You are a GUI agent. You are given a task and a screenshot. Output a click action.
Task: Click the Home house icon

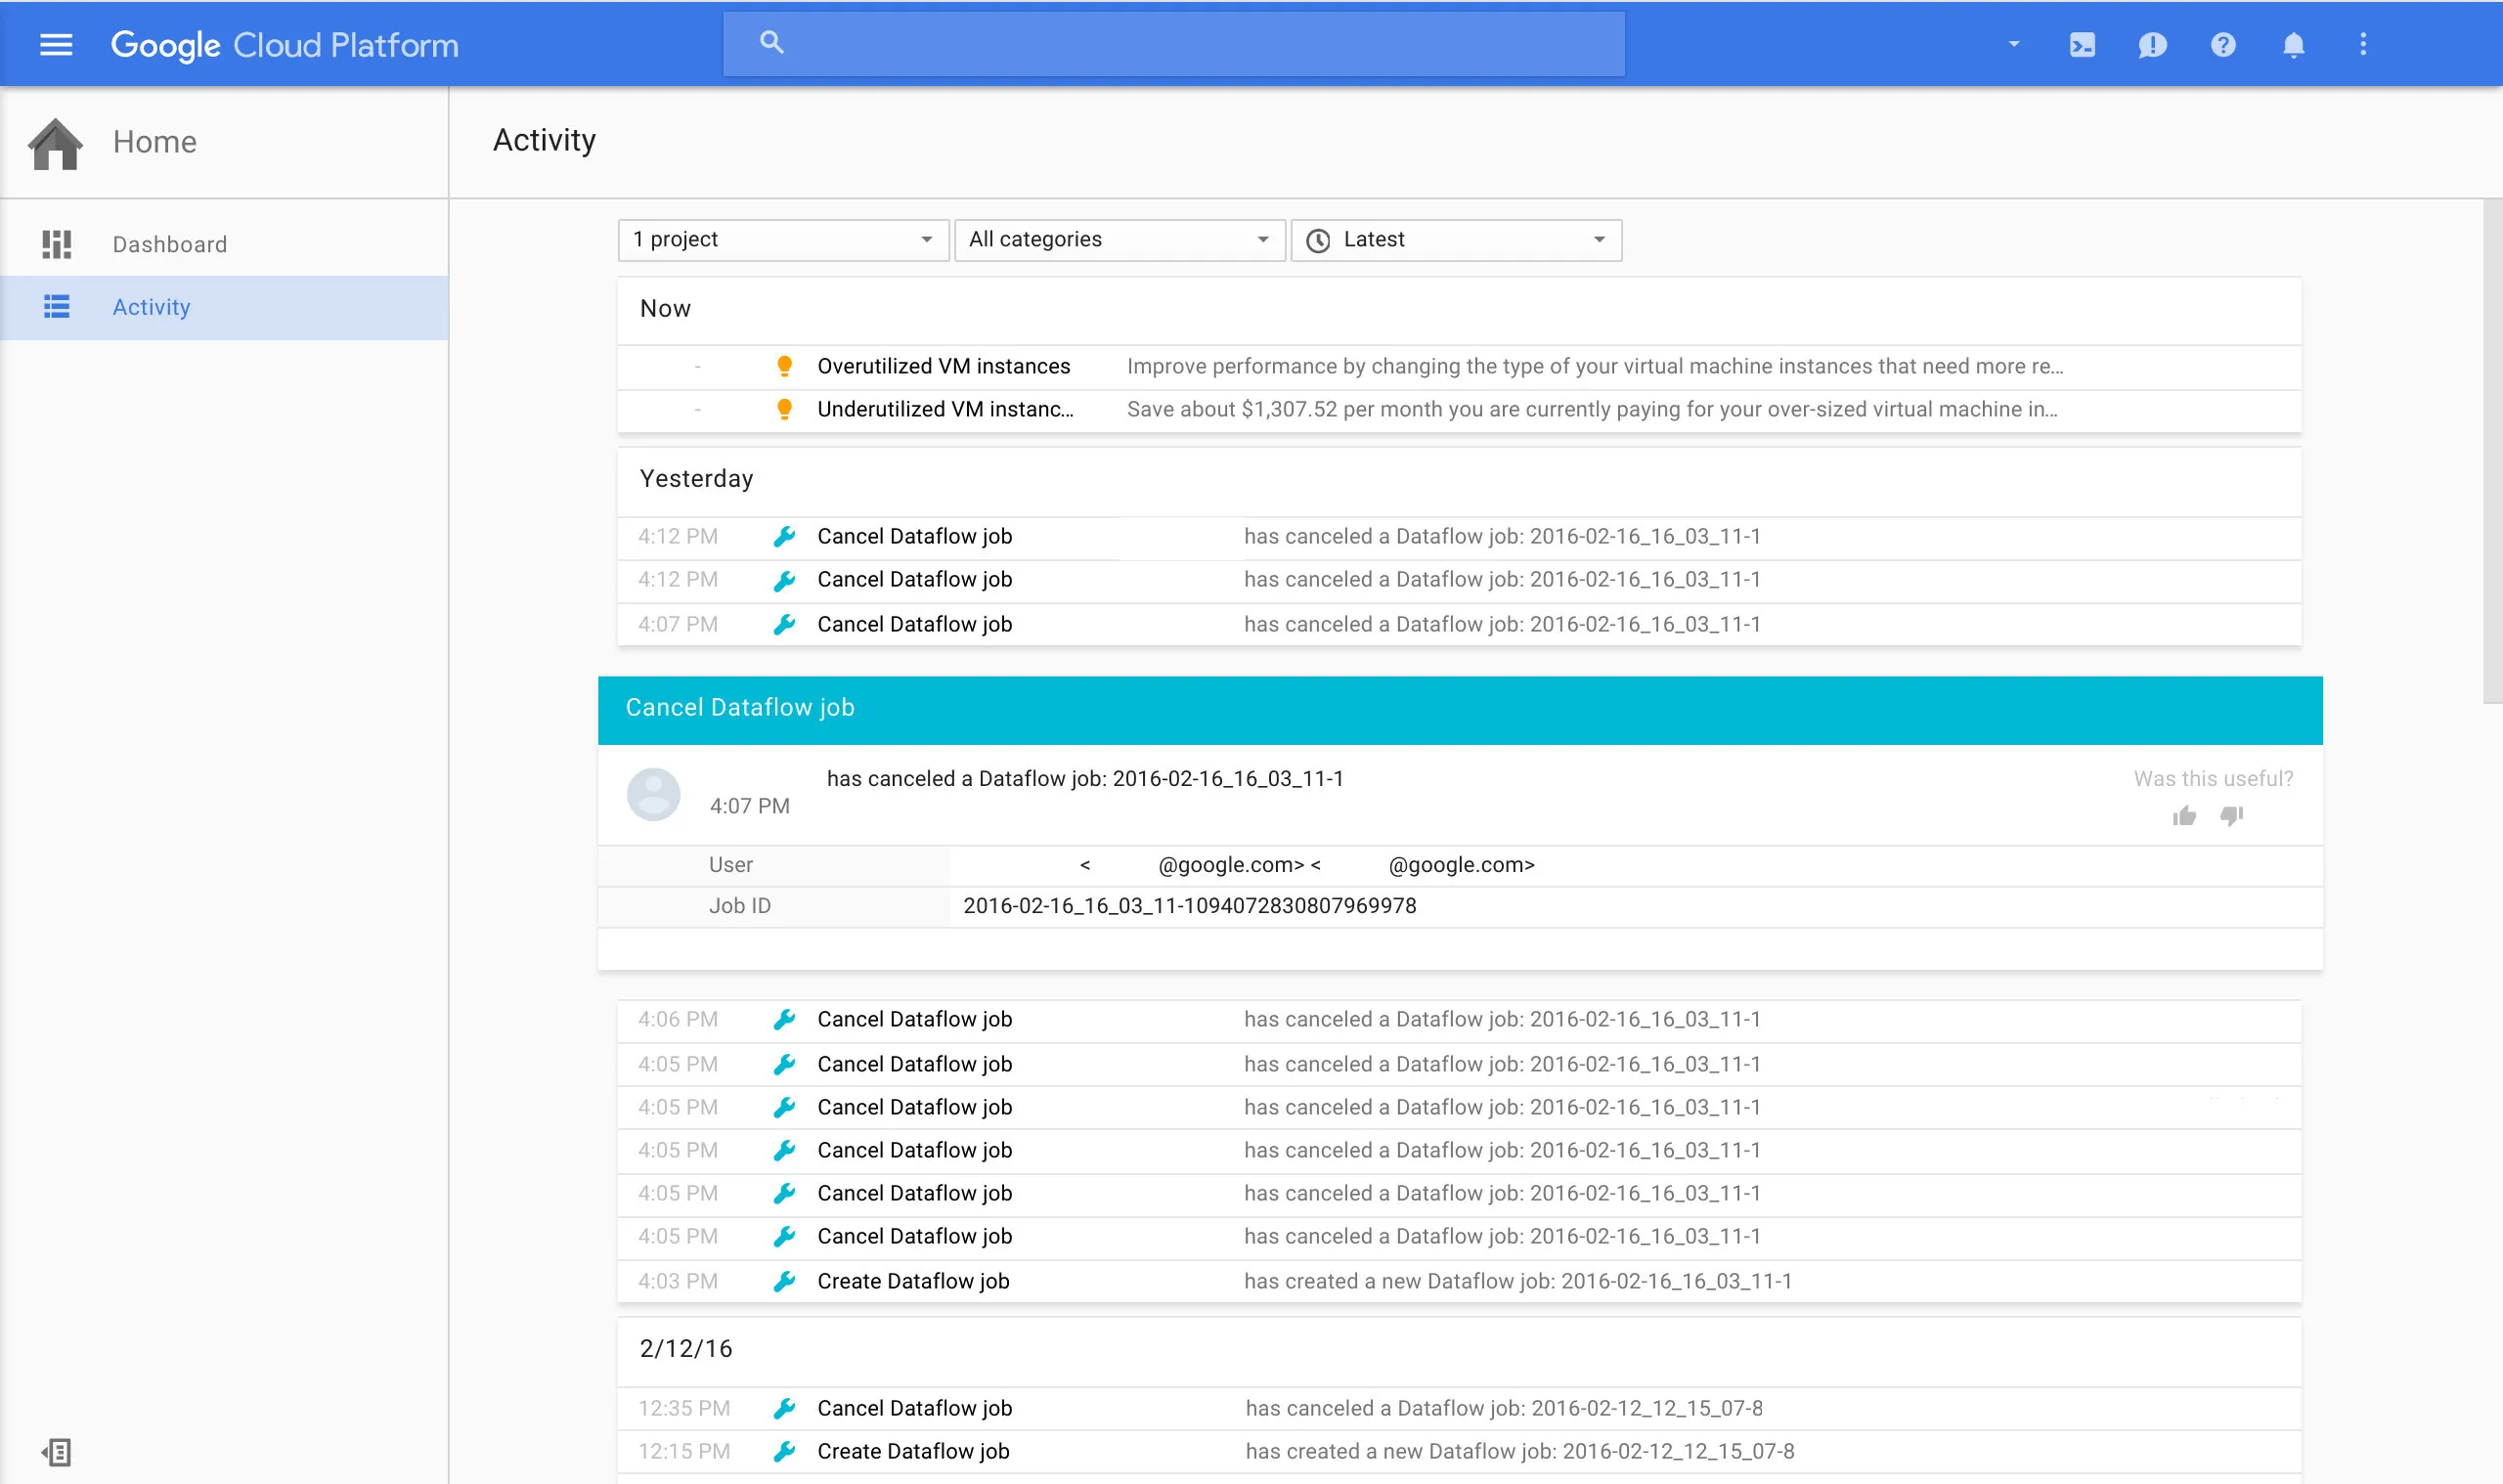coord(55,144)
